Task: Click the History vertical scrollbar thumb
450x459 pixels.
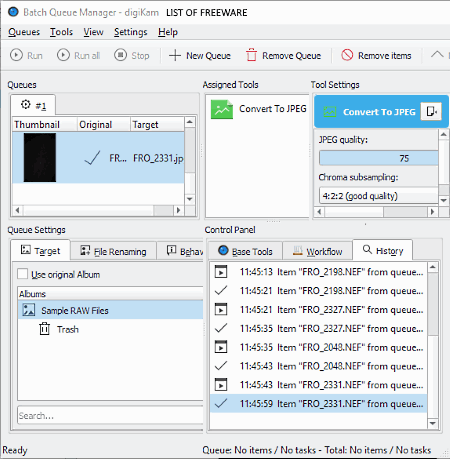Action: 433,304
